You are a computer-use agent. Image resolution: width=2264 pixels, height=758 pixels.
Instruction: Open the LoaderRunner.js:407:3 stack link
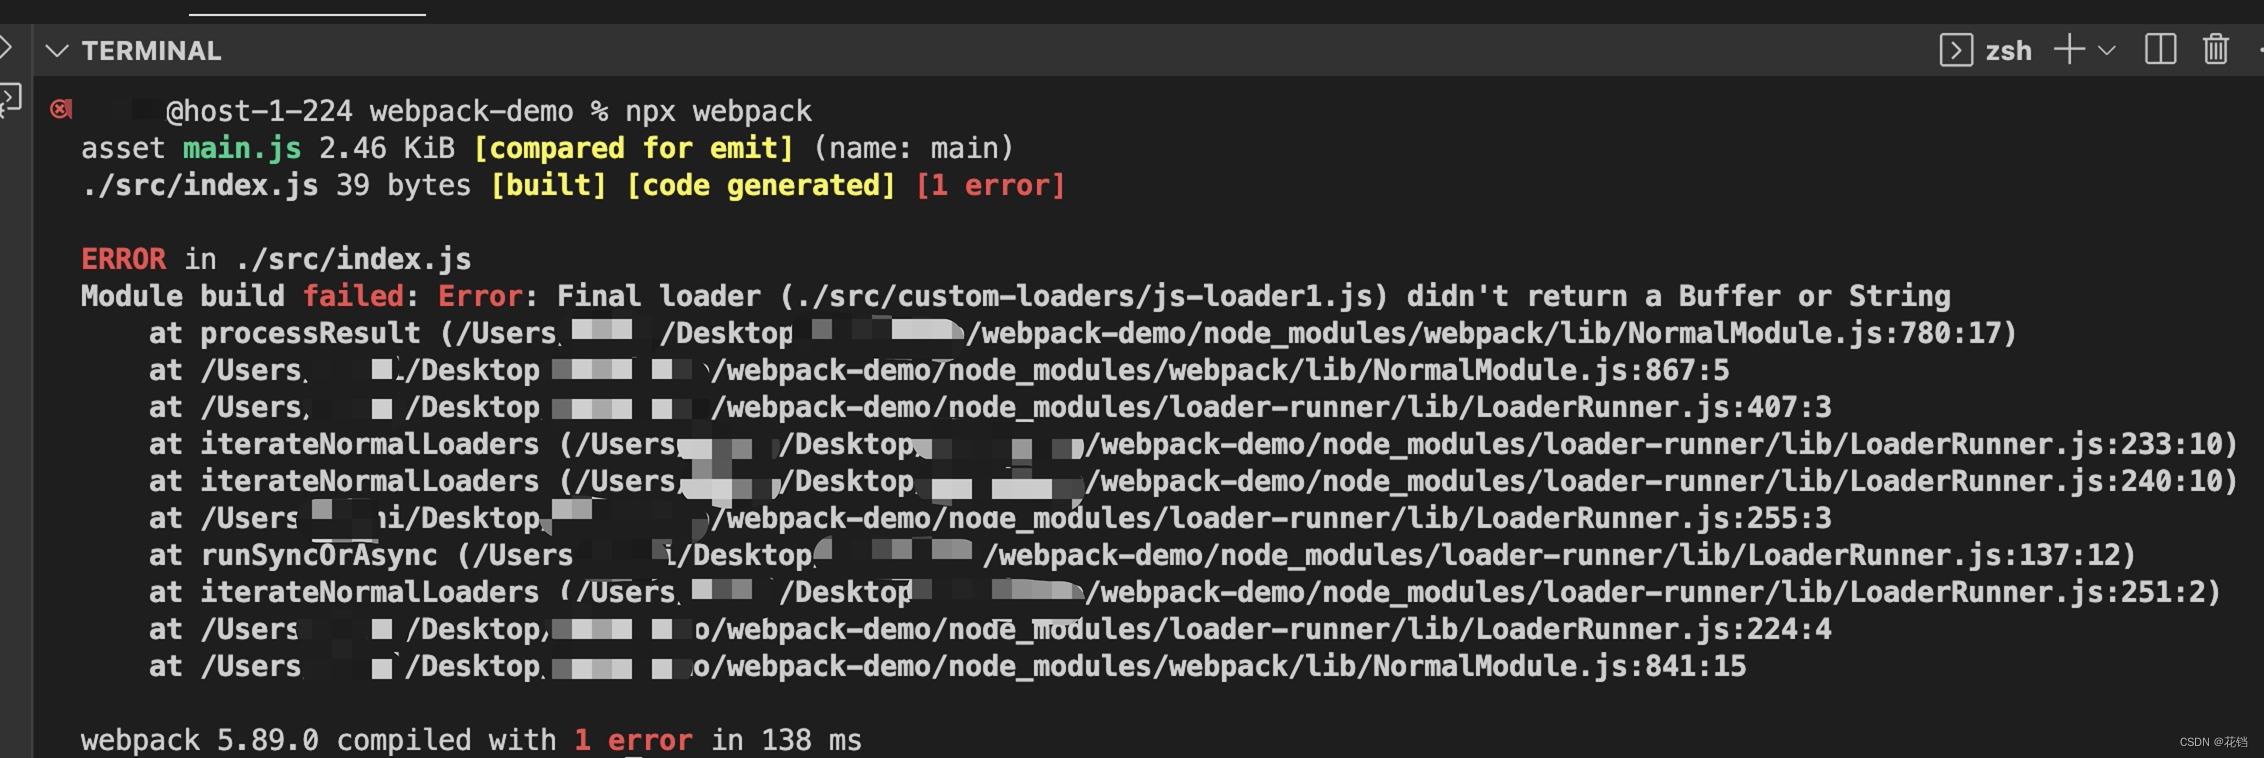tap(1653, 407)
